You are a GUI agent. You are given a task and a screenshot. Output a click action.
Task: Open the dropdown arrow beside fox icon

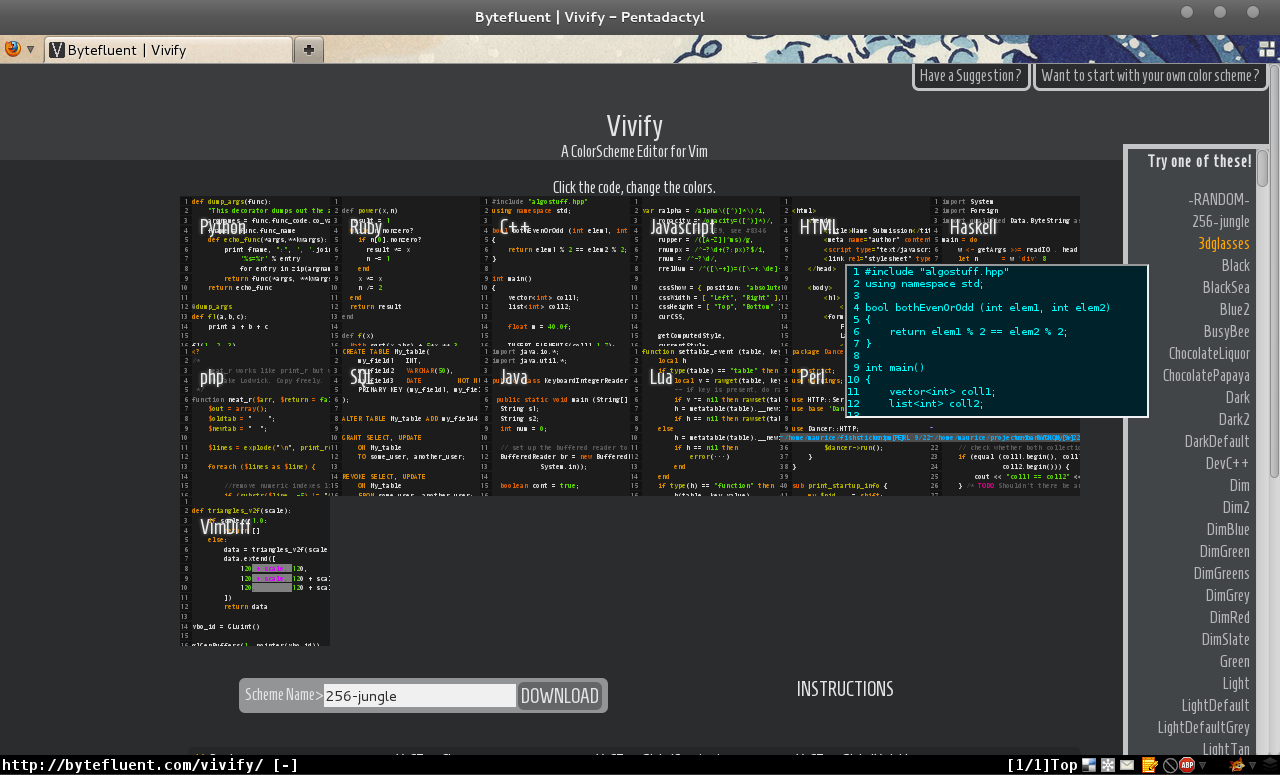coord(1252,766)
